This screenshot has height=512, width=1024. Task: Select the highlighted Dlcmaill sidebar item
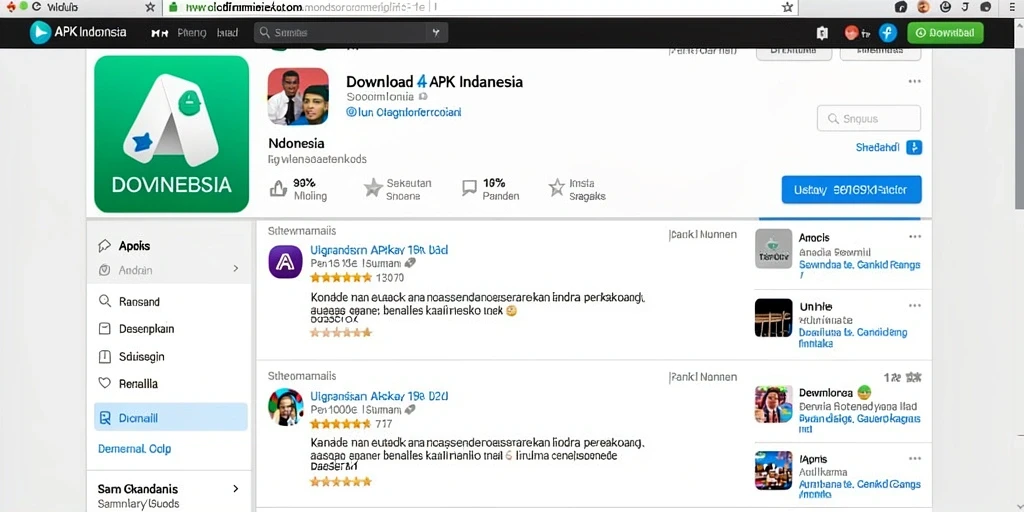coord(171,417)
